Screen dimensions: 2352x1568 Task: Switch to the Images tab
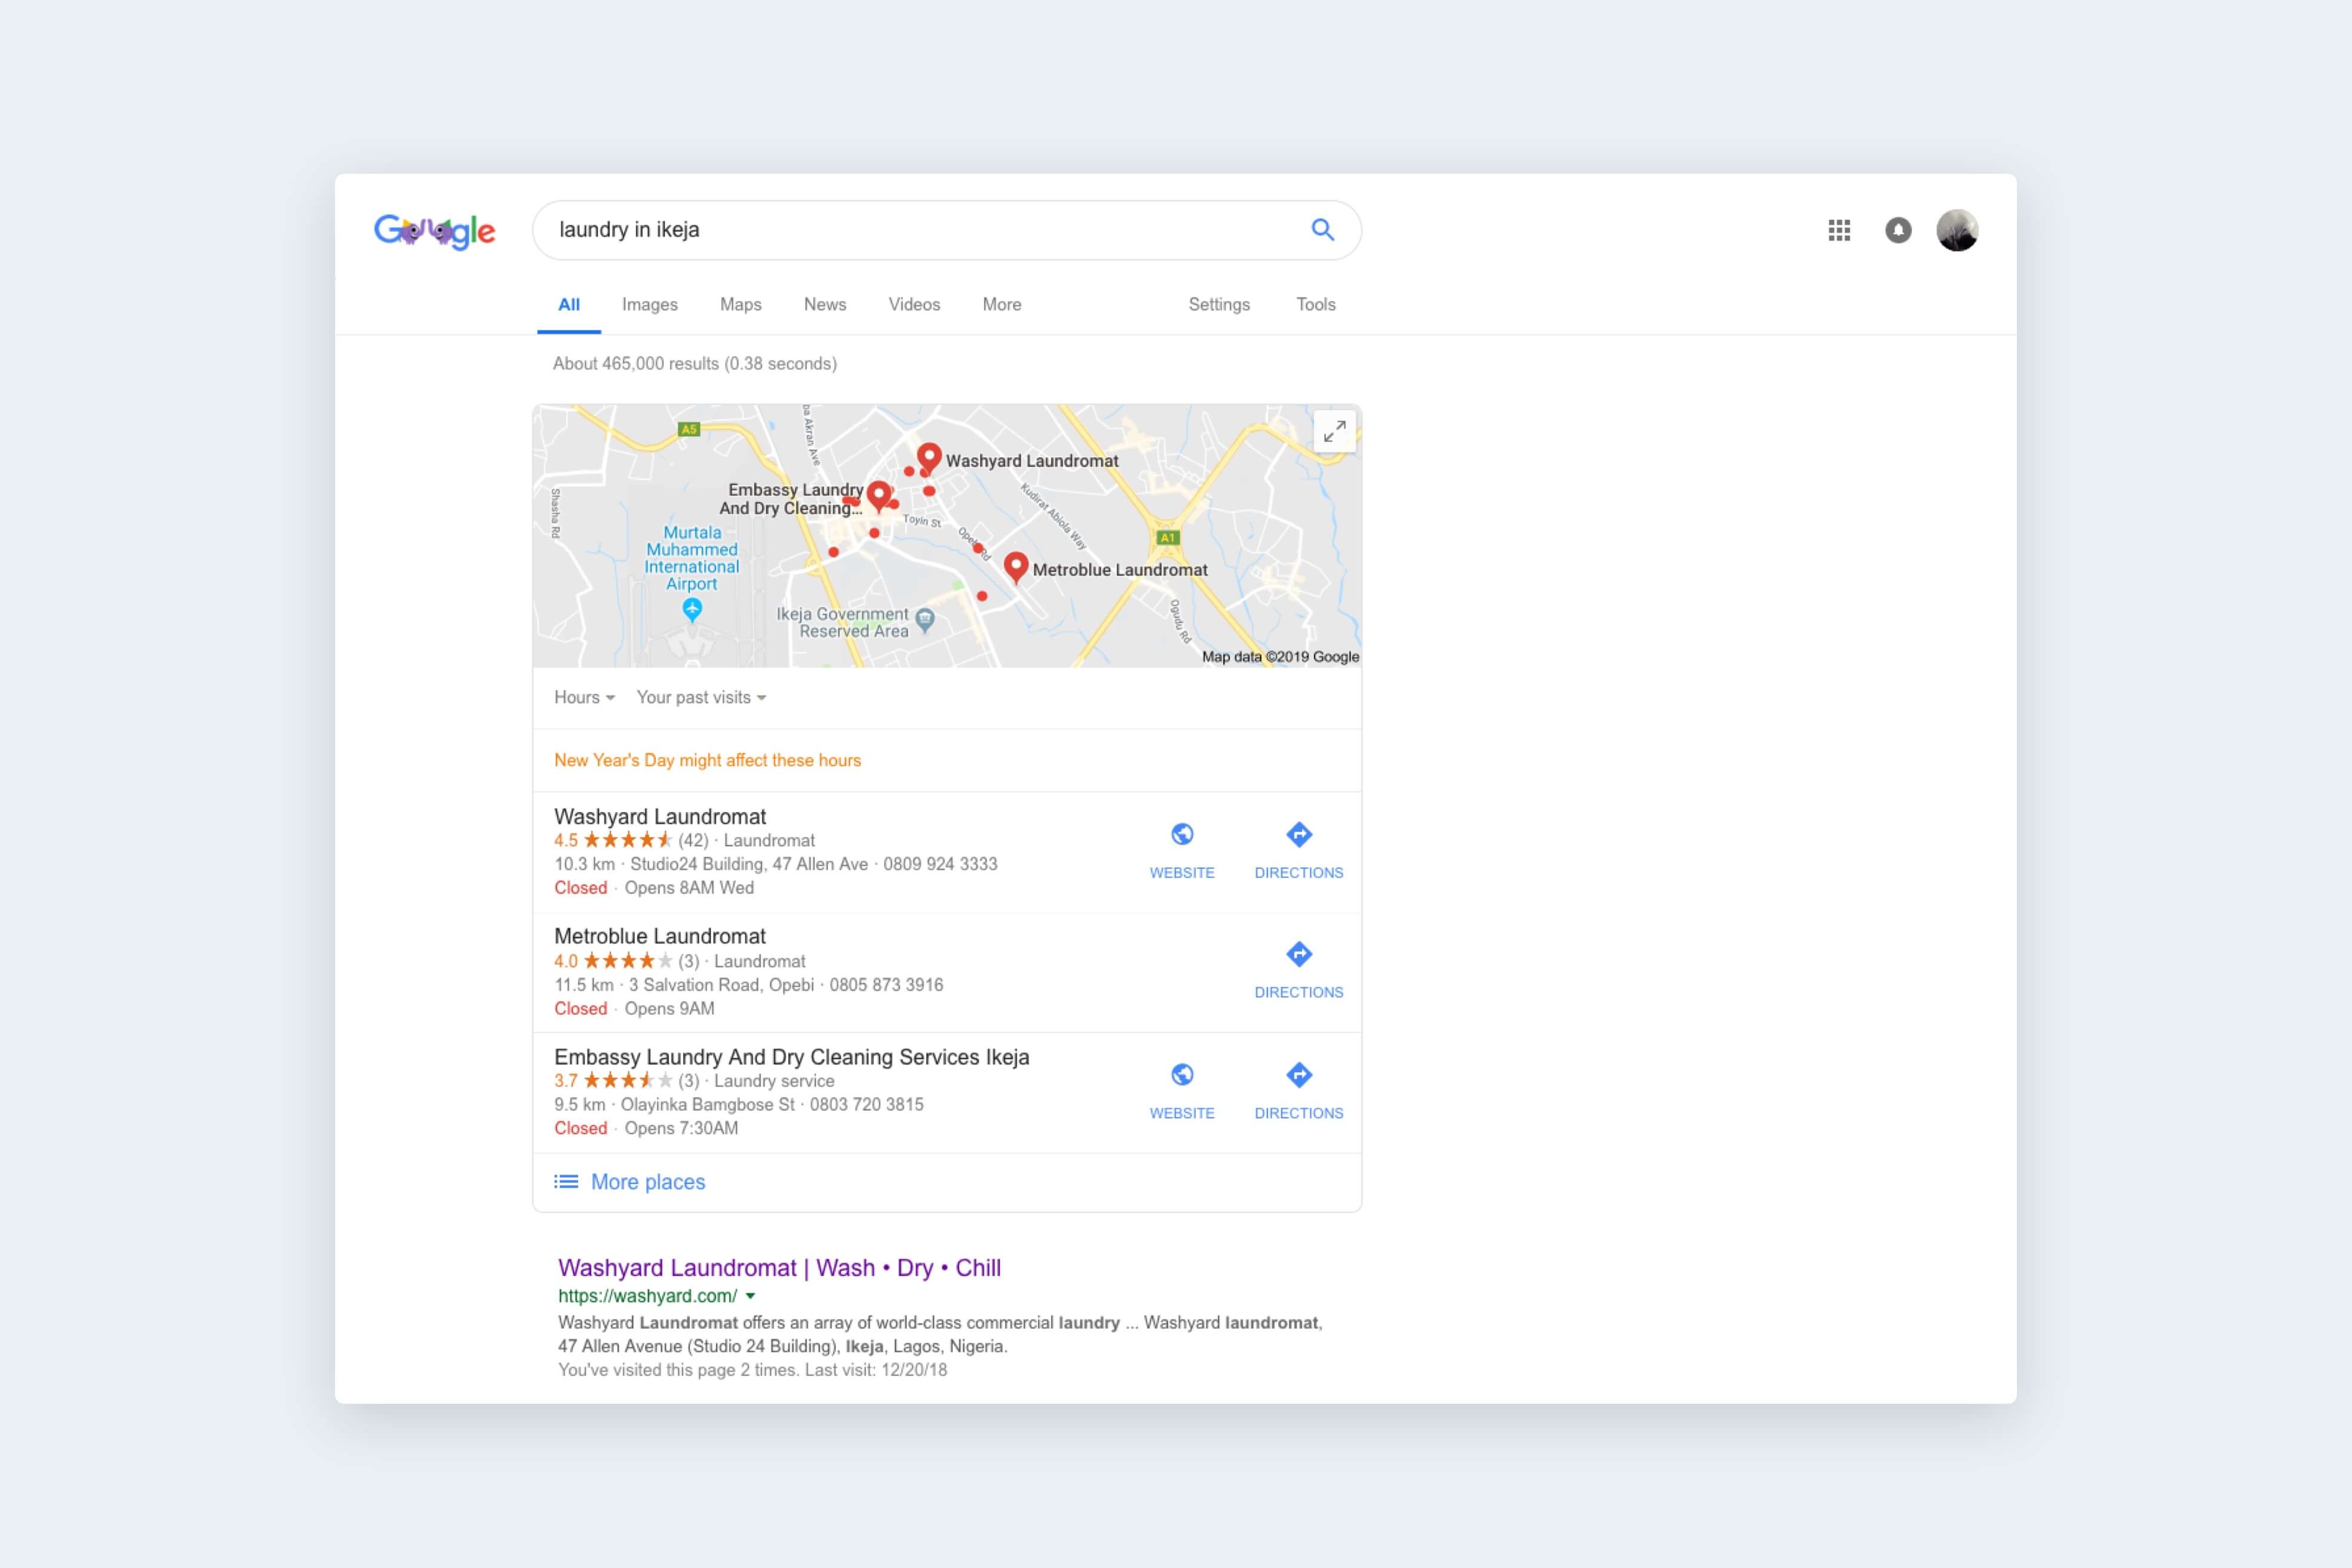[650, 305]
